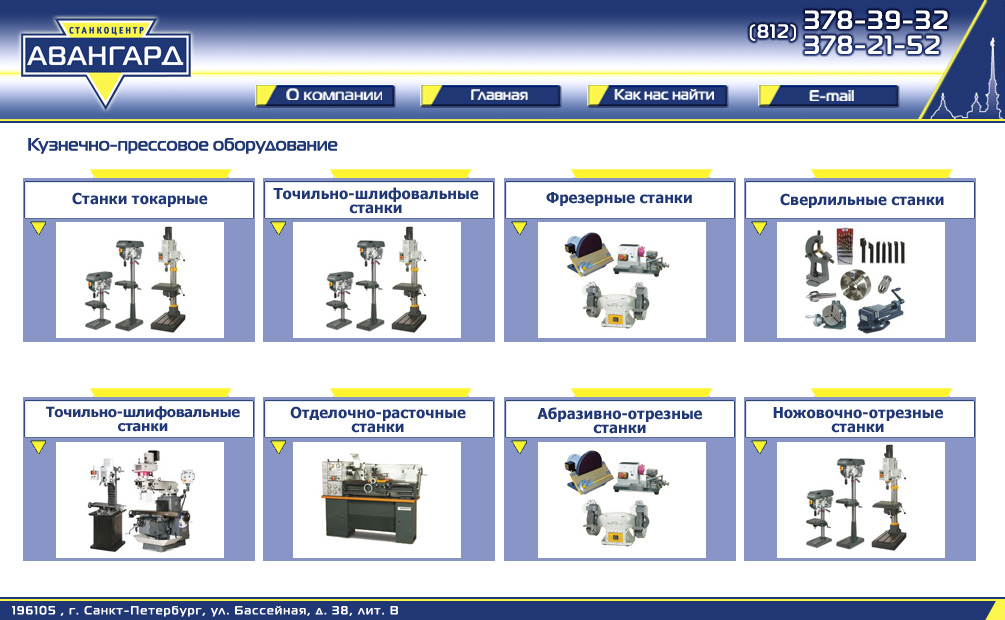Viewport: 1005px width, 620px height.
Task: Open the Ножовочно-отрезные станки category title
Action: point(858,420)
